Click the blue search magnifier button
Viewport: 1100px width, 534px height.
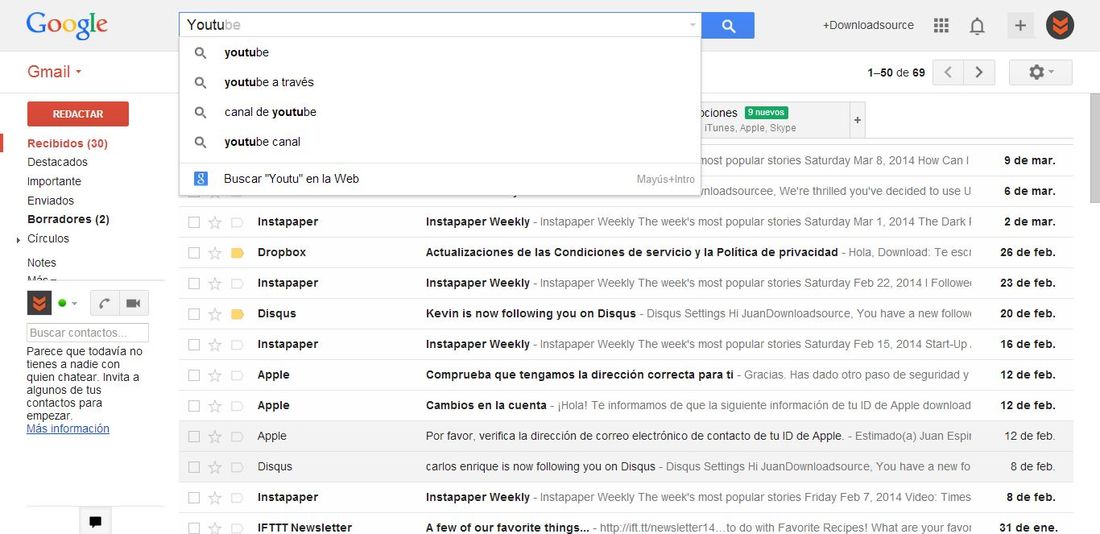(727, 26)
